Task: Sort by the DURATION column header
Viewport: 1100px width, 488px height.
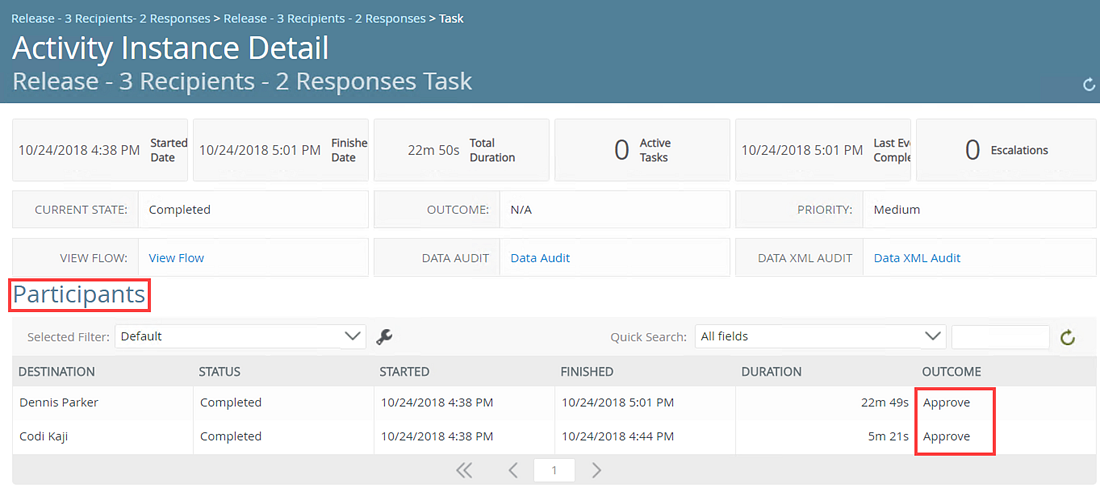Action: [x=771, y=372]
